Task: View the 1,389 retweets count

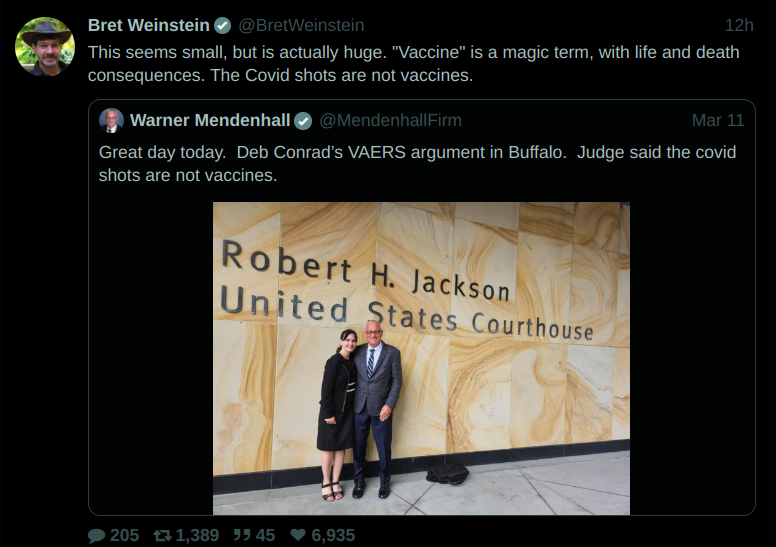Action: point(197,535)
